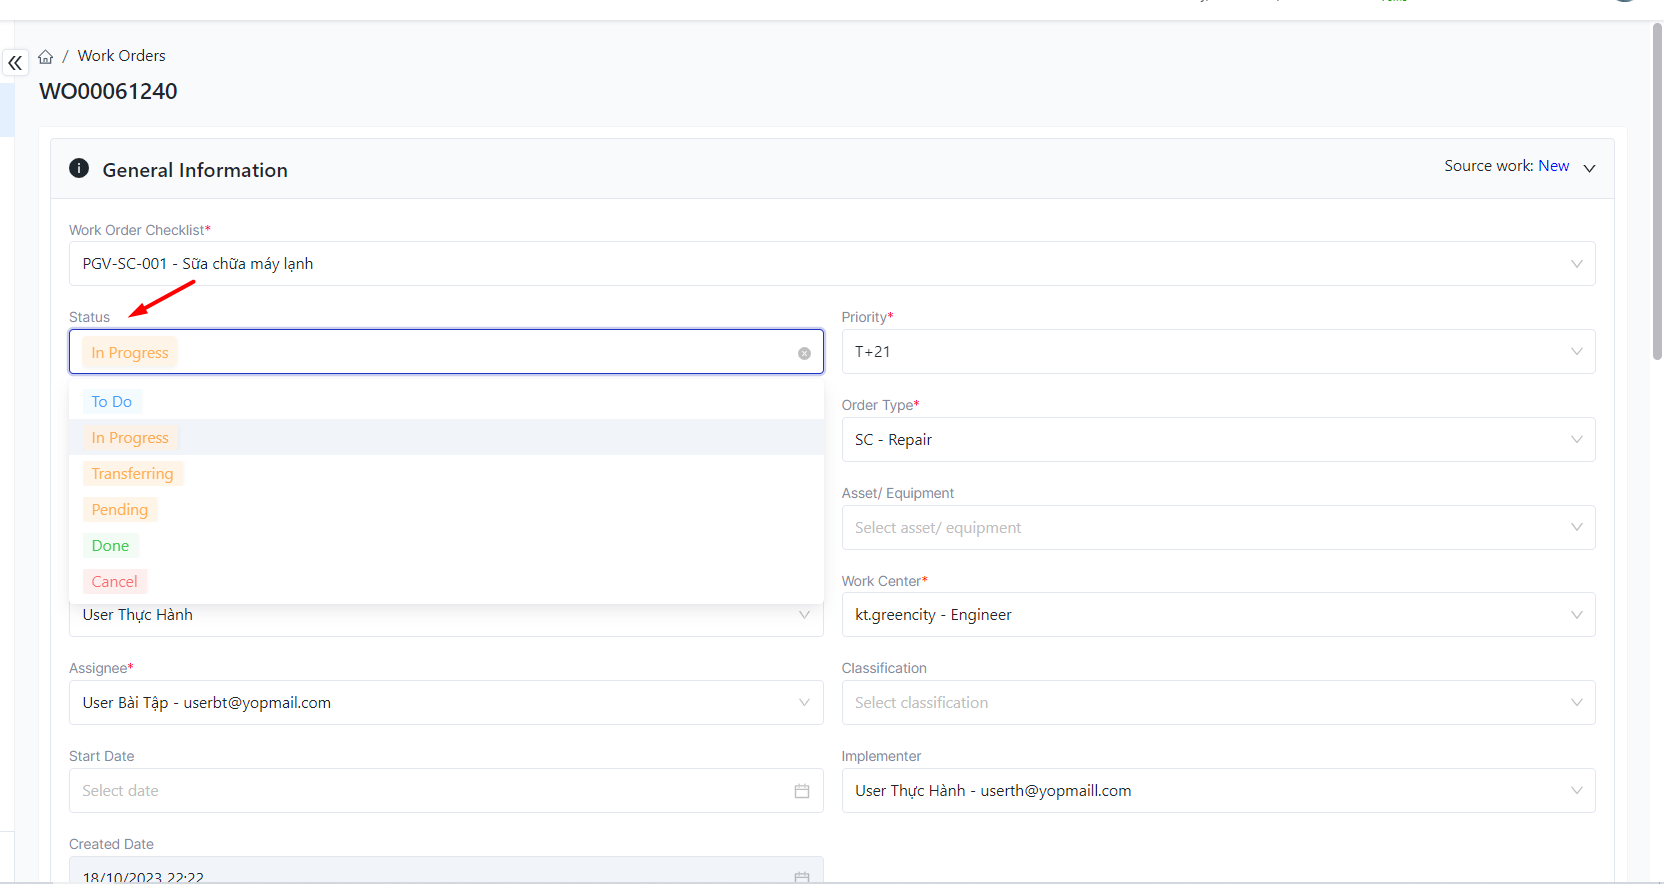Viewport: 1664px width, 884px height.
Task: Click the vertical page scrollbar
Action: click(x=1657, y=200)
